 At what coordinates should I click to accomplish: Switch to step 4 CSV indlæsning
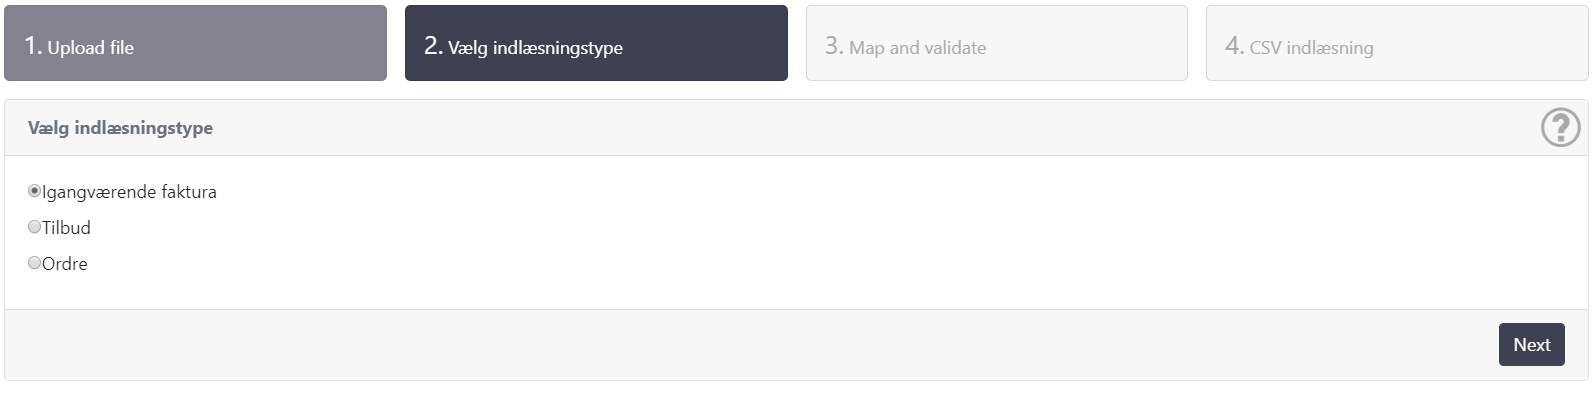(x=1397, y=43)
